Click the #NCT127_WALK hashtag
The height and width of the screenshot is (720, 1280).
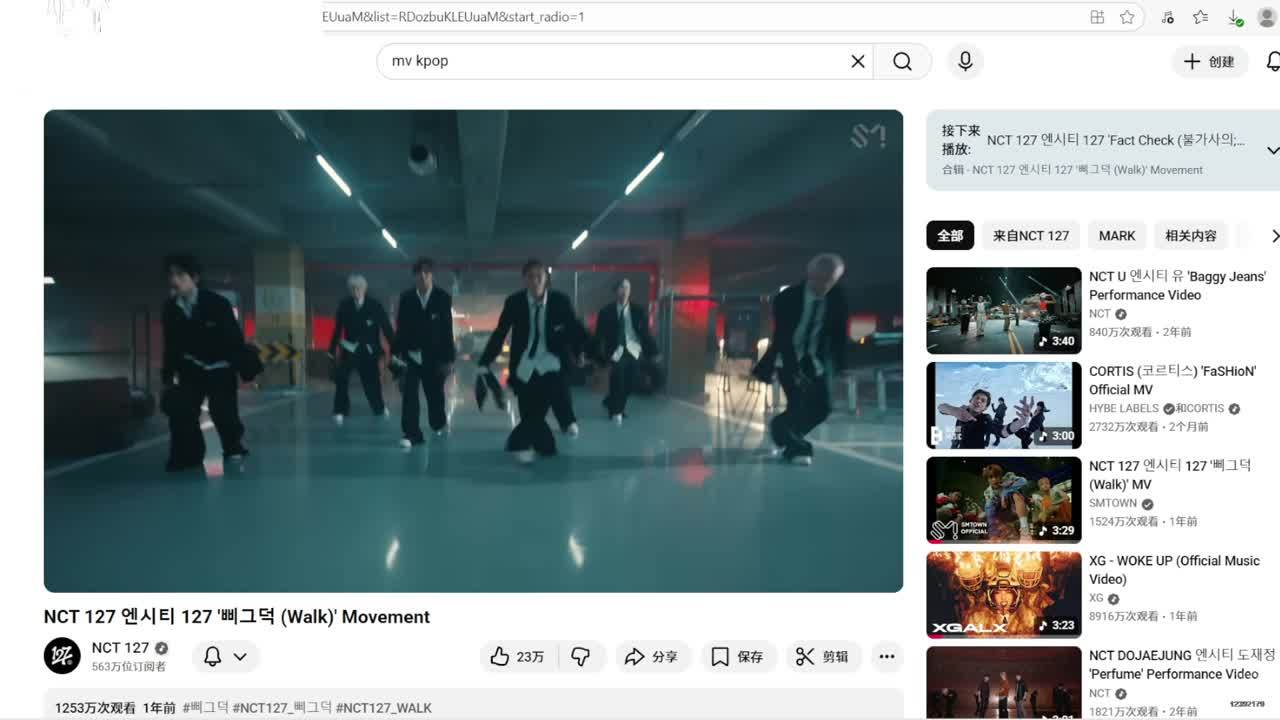(x=384, y=708)
